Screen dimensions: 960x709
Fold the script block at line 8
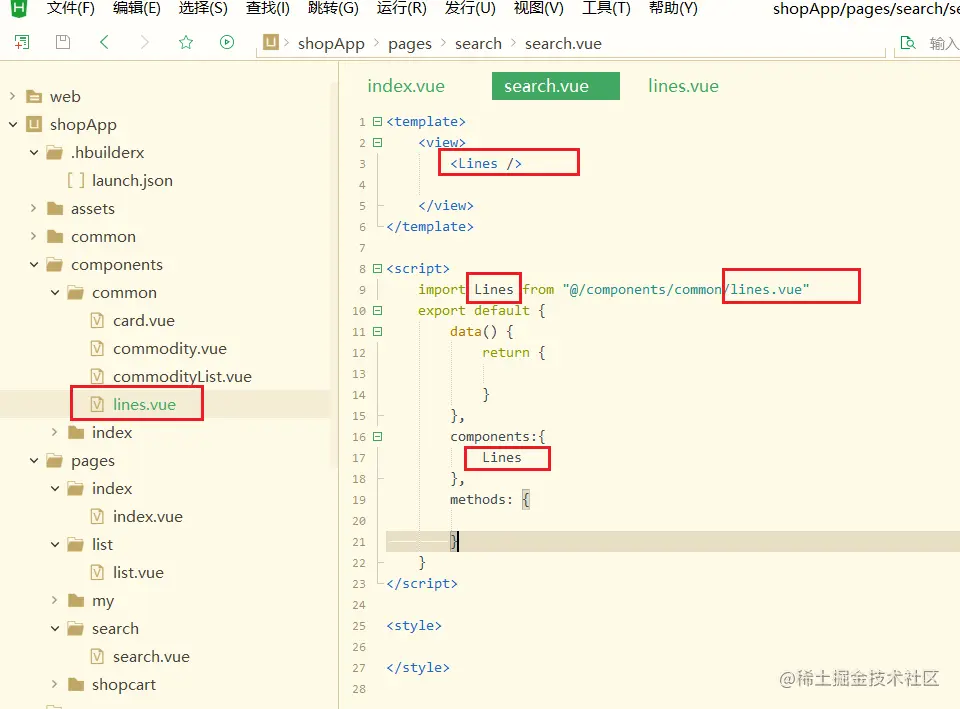[x=378, y=268]
